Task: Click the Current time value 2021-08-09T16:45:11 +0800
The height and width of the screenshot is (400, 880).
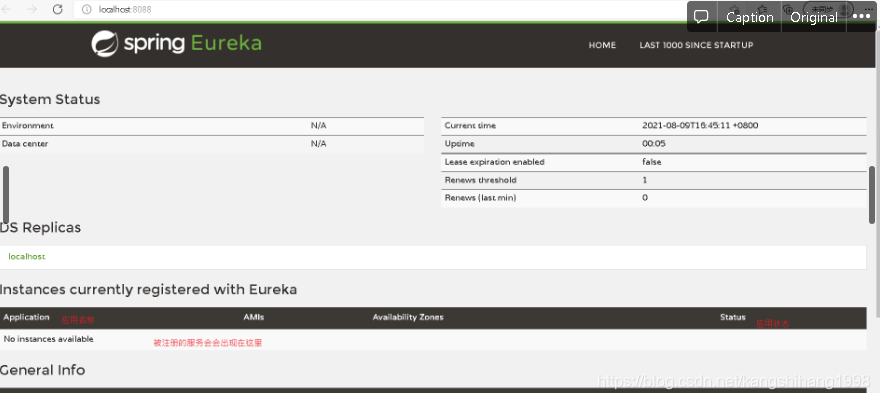Action: point(700,126)
